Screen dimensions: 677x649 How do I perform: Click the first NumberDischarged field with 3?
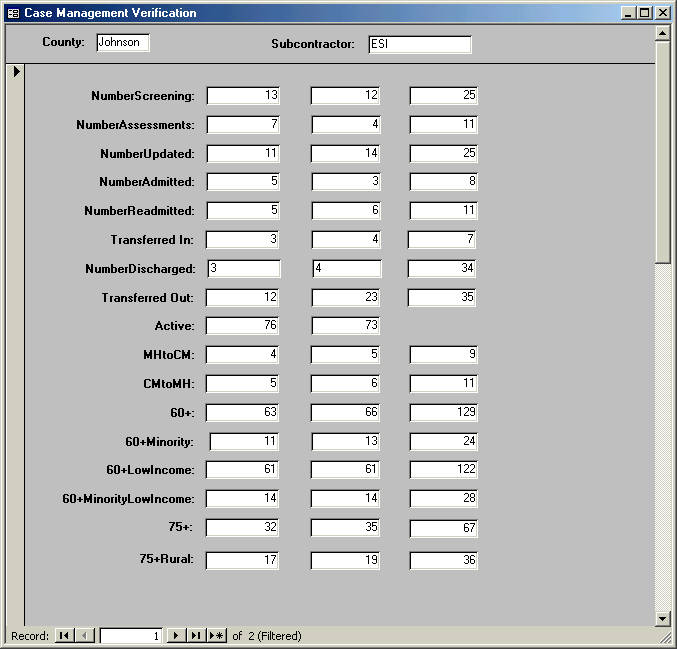pos(244,268)
